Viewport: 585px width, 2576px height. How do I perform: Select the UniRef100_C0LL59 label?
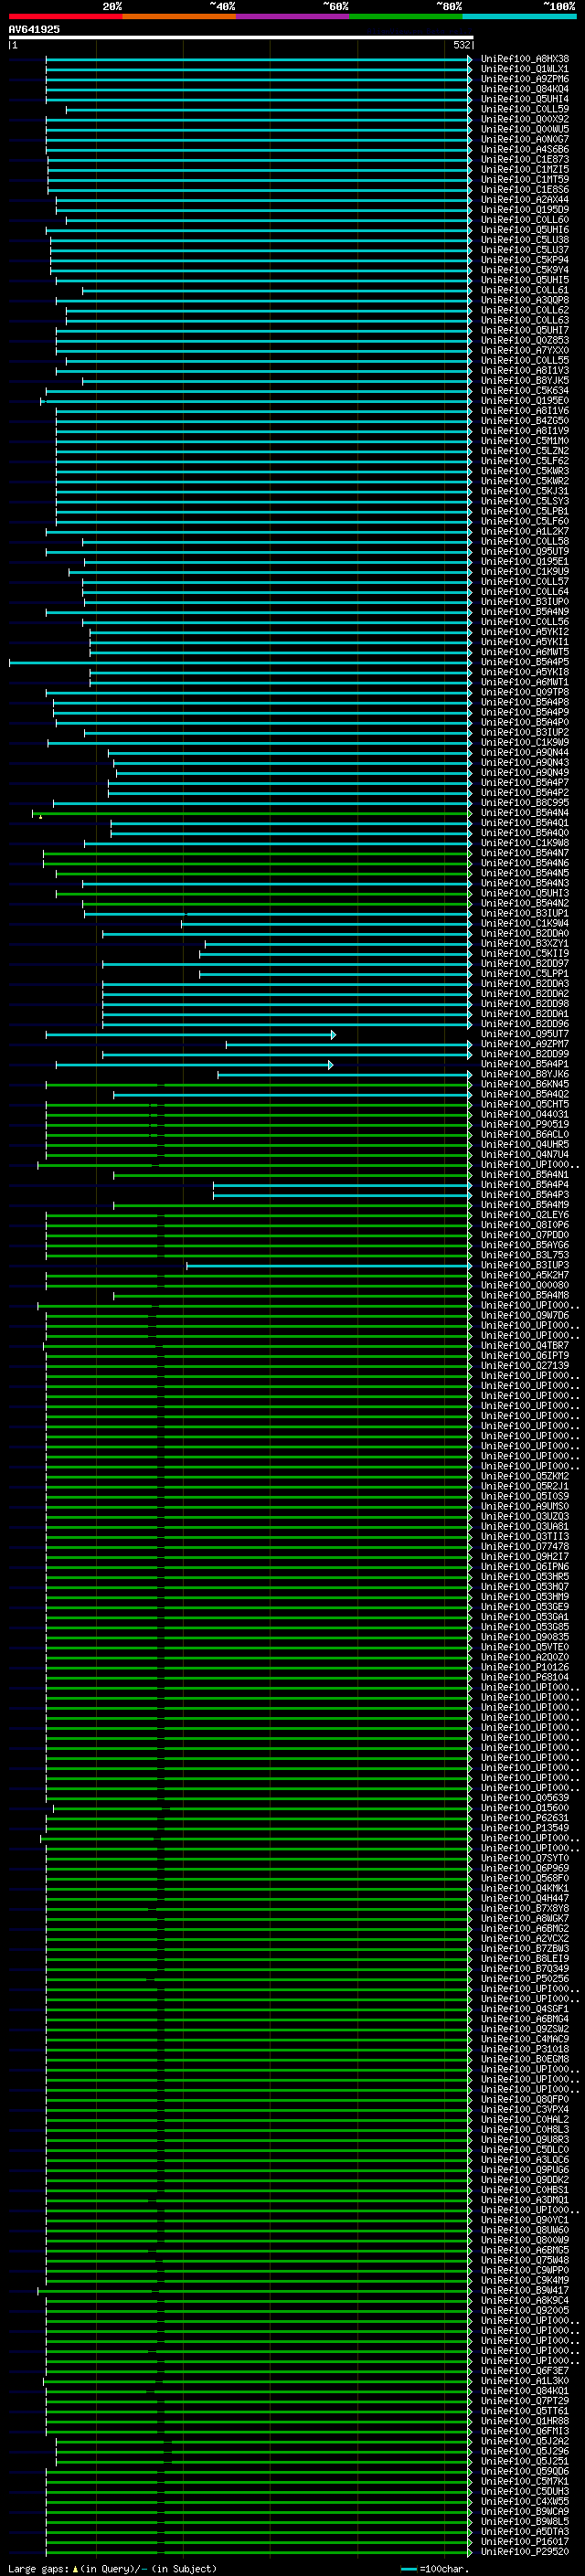(525, 109)
